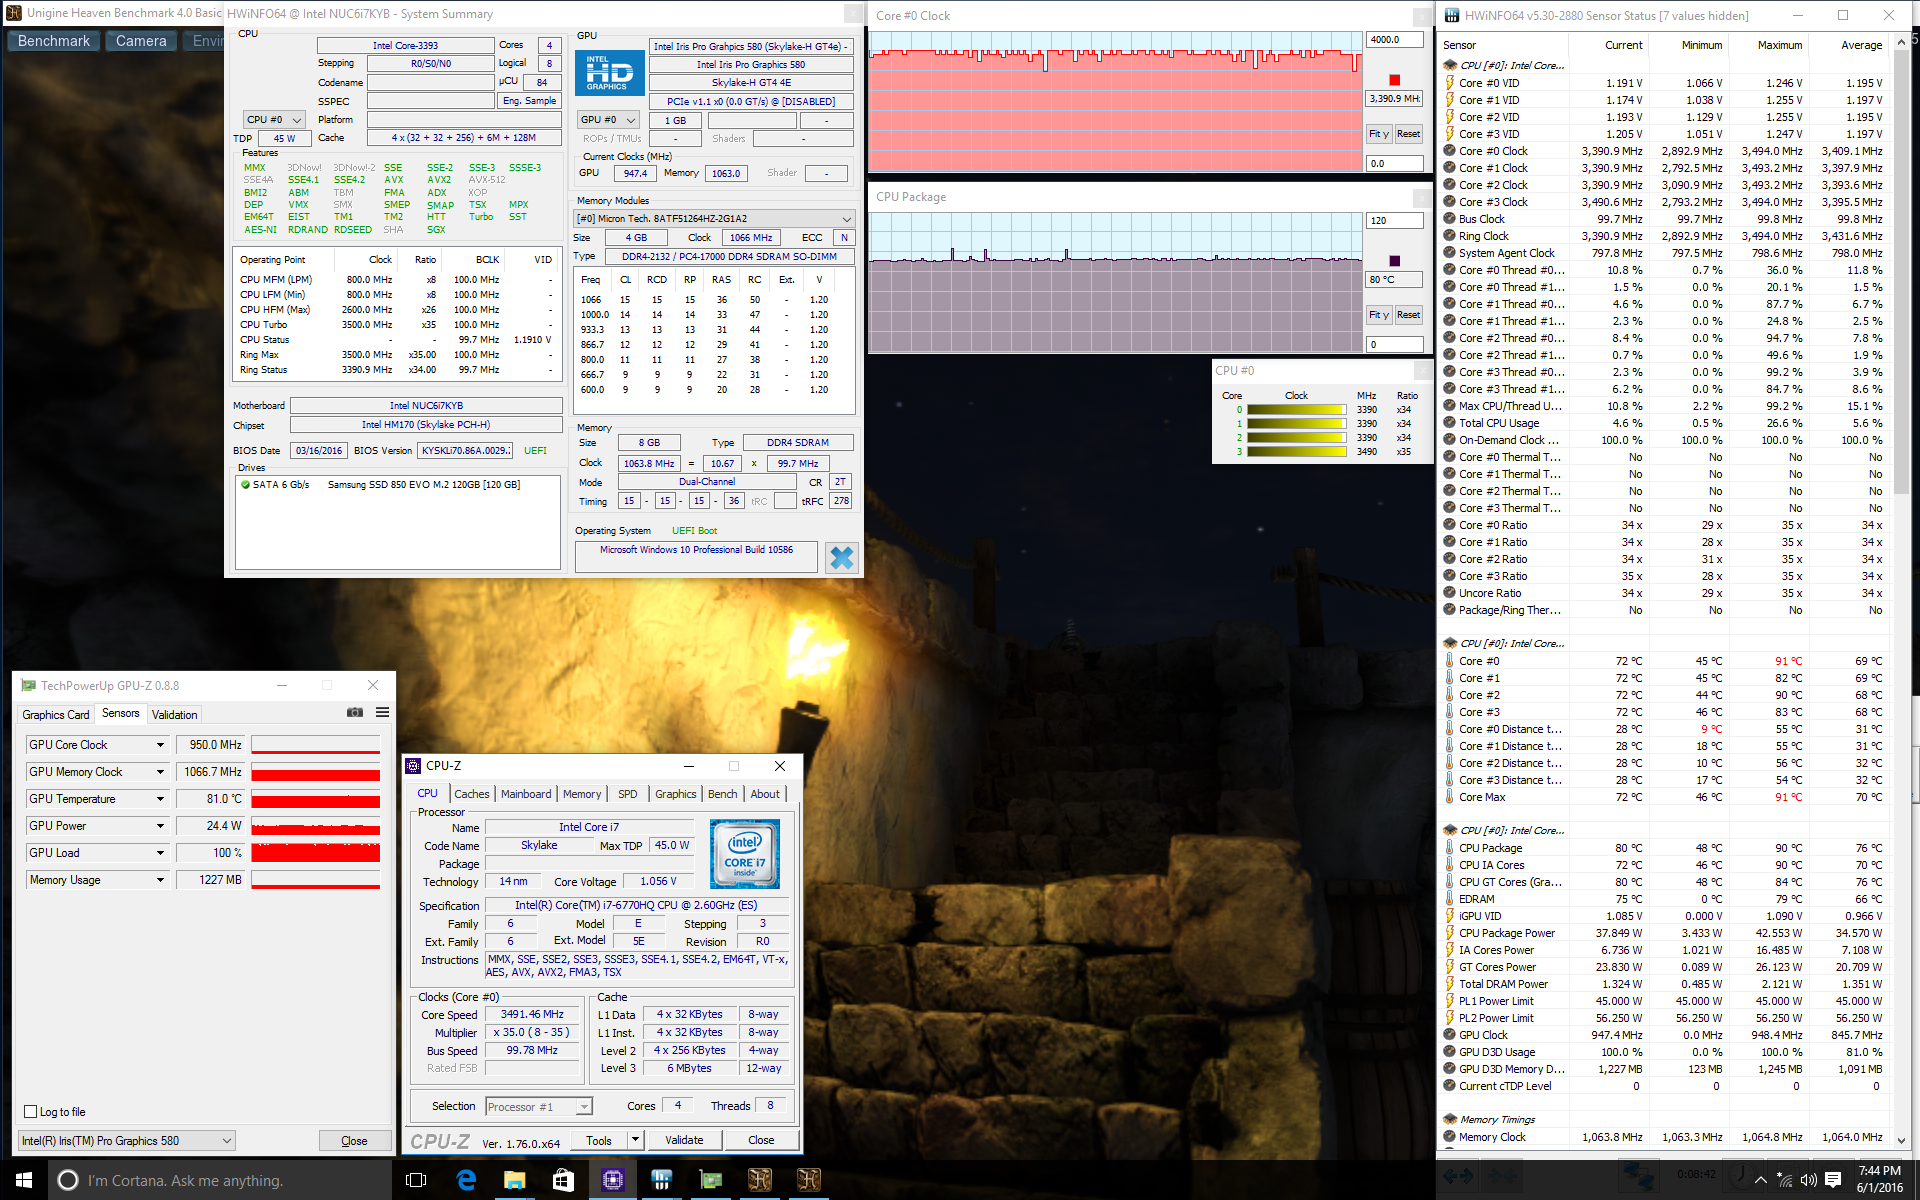
Task: Click the Memory Timings group icon
Action: [x=1450, y=1119]
